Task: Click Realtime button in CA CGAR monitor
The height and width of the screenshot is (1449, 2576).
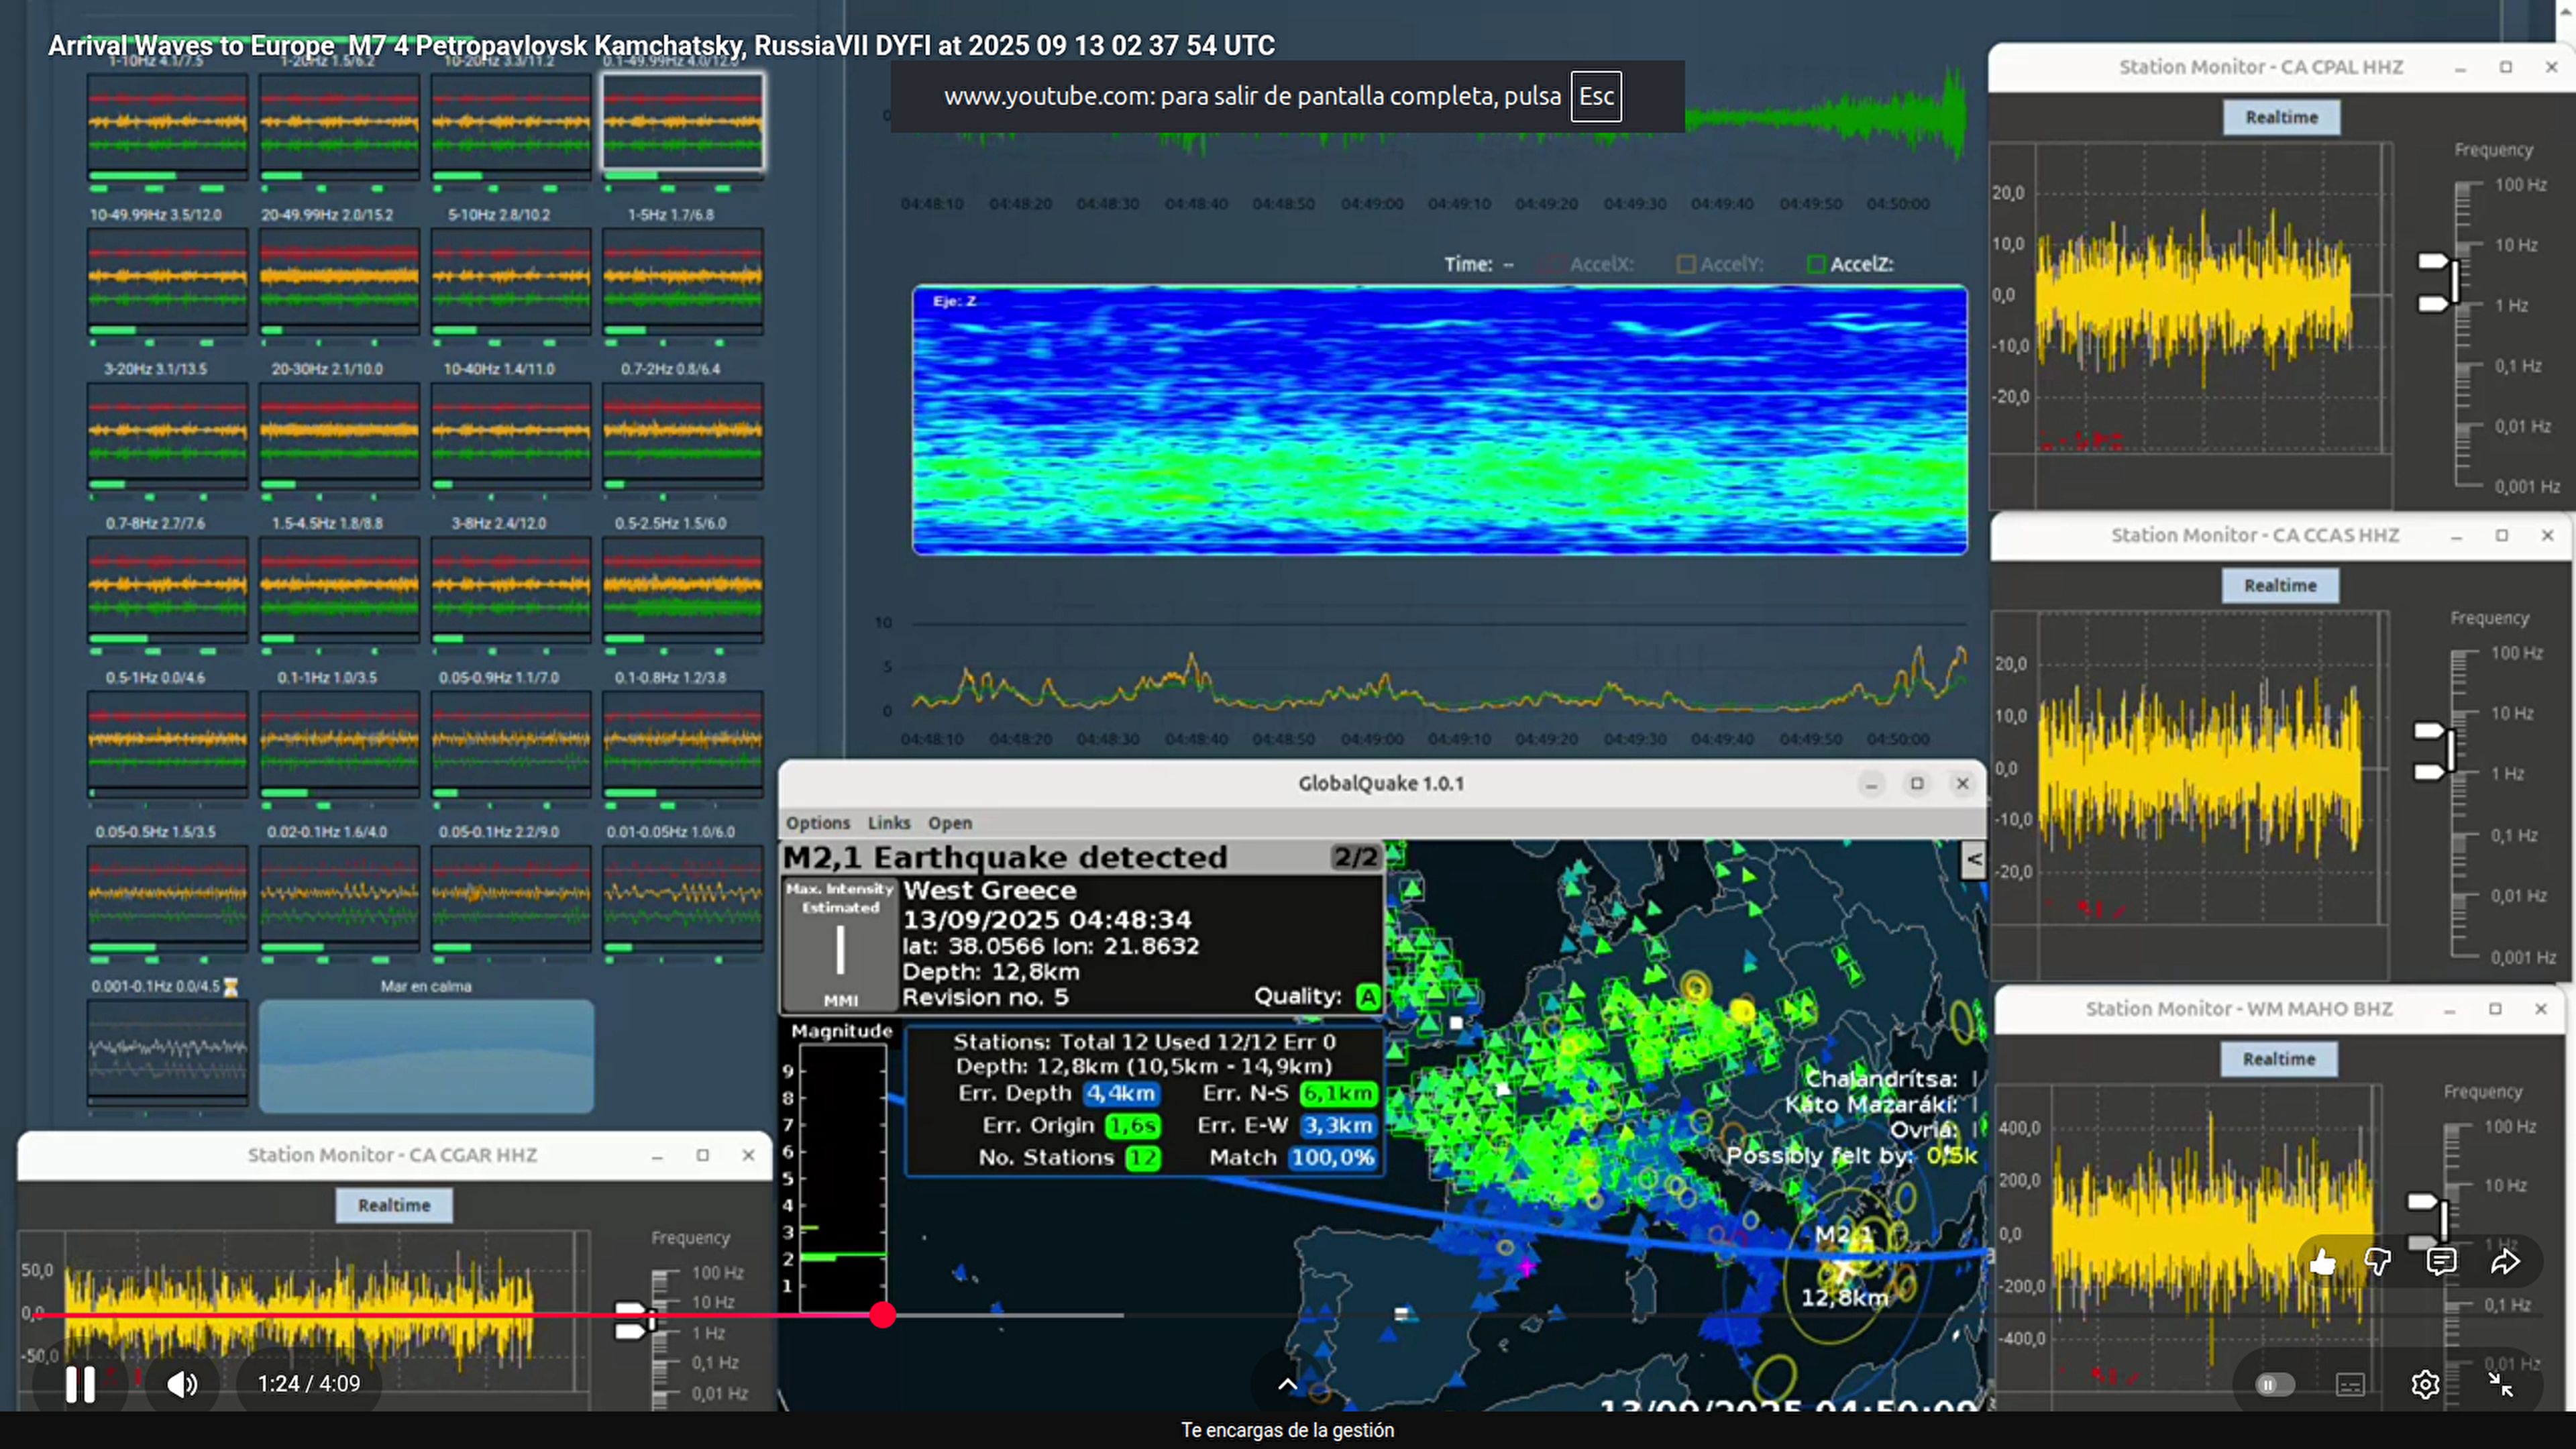Action: click(394, 1205)
